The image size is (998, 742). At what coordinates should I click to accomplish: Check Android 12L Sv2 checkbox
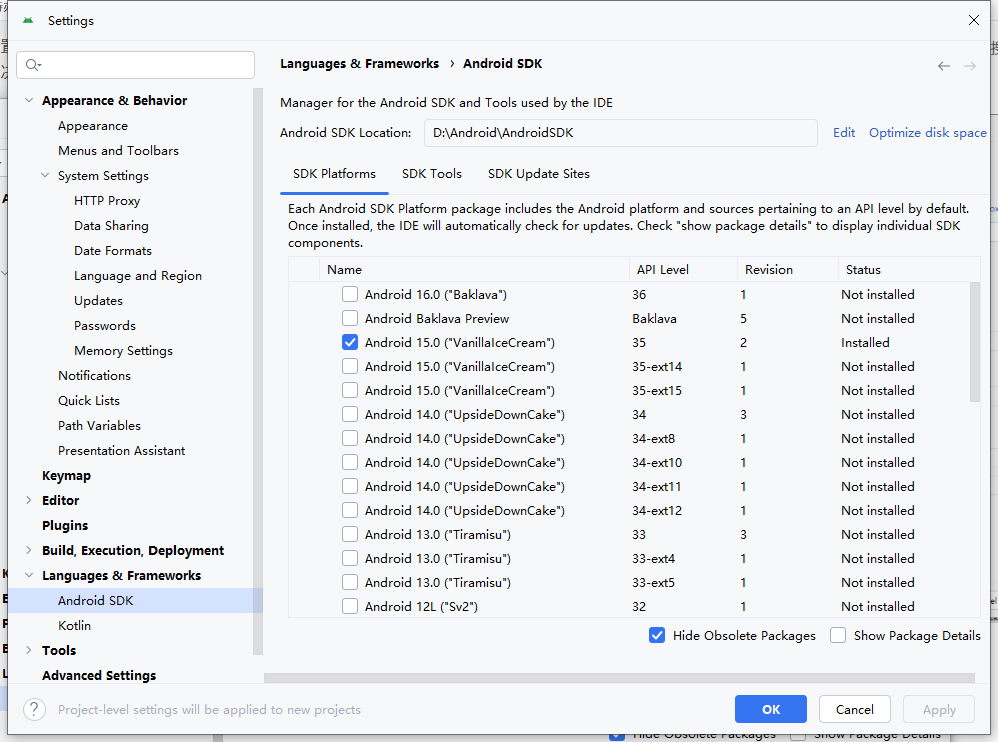349,606
